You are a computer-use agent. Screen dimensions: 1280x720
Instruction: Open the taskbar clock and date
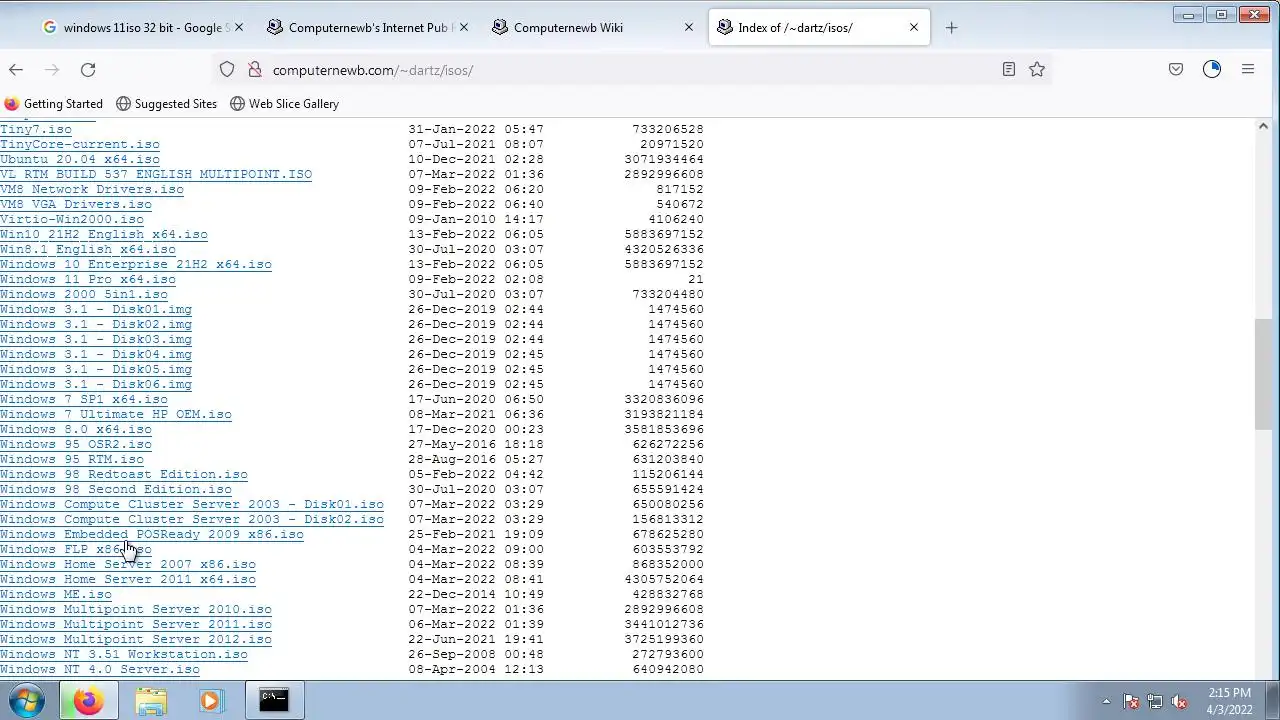point(1229,701)
